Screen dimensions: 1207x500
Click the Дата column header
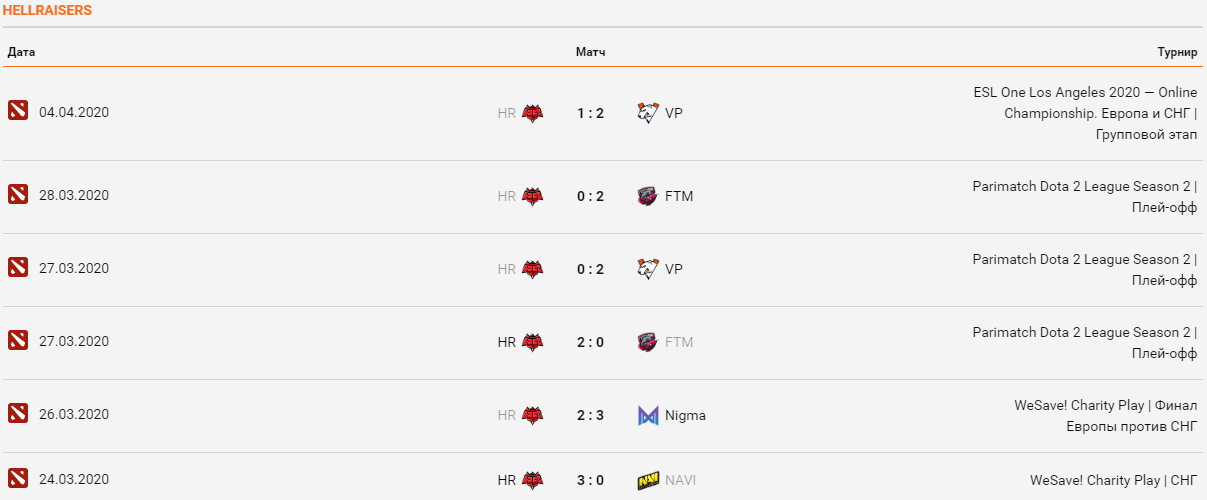pos(22,51)
